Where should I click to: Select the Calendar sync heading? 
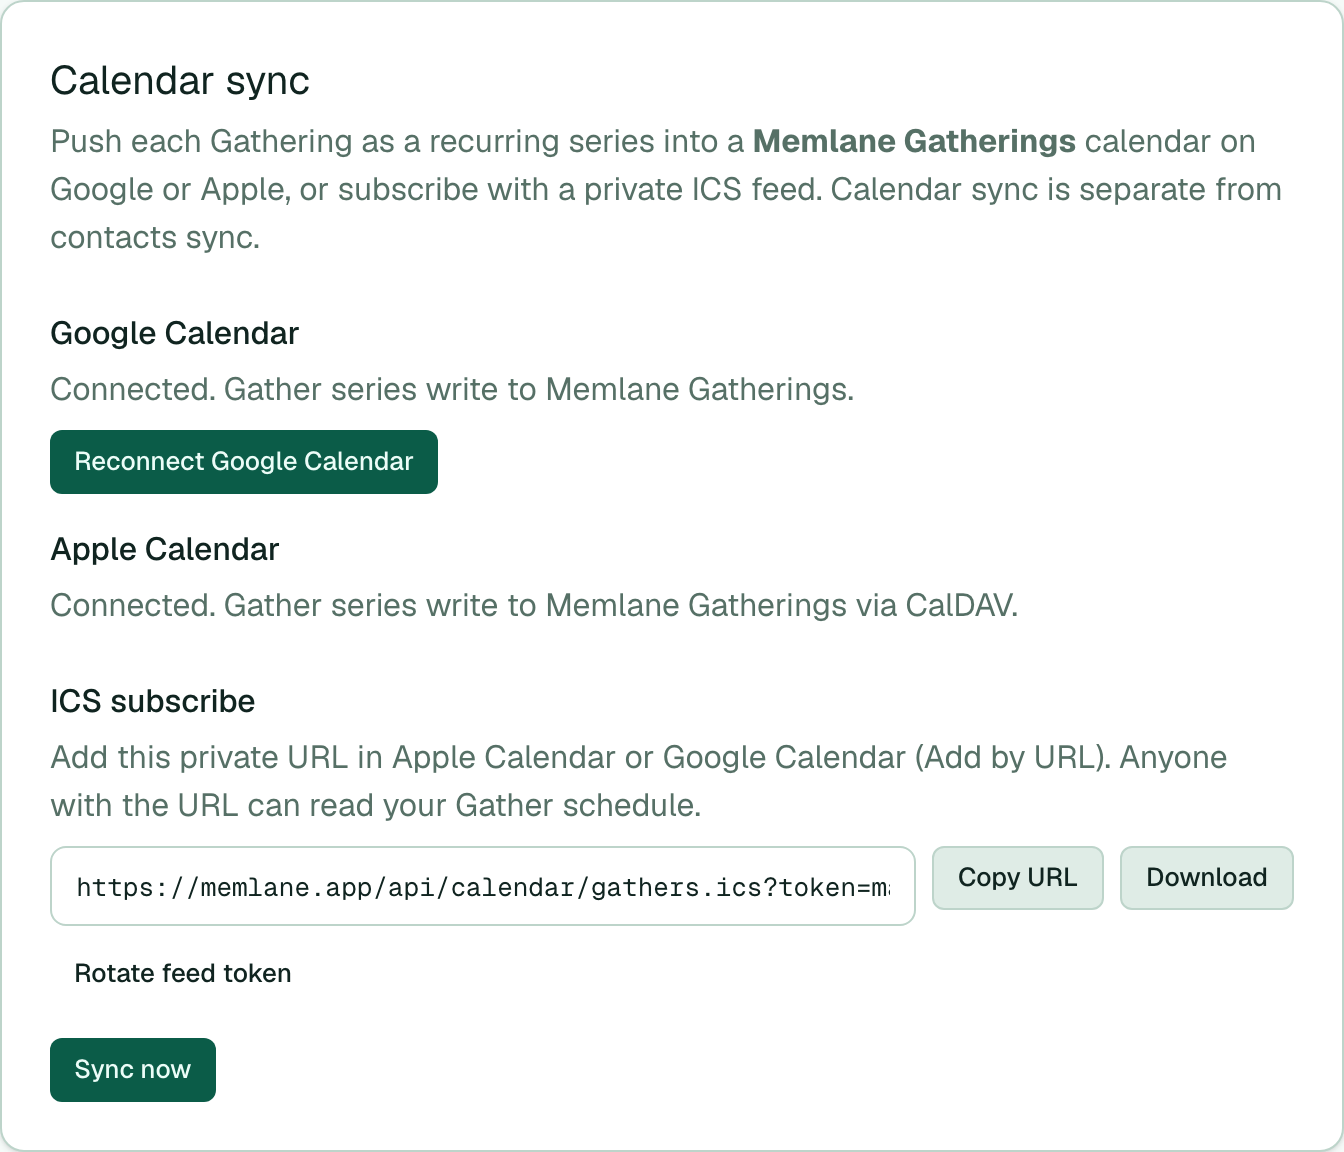coord(180,81)
